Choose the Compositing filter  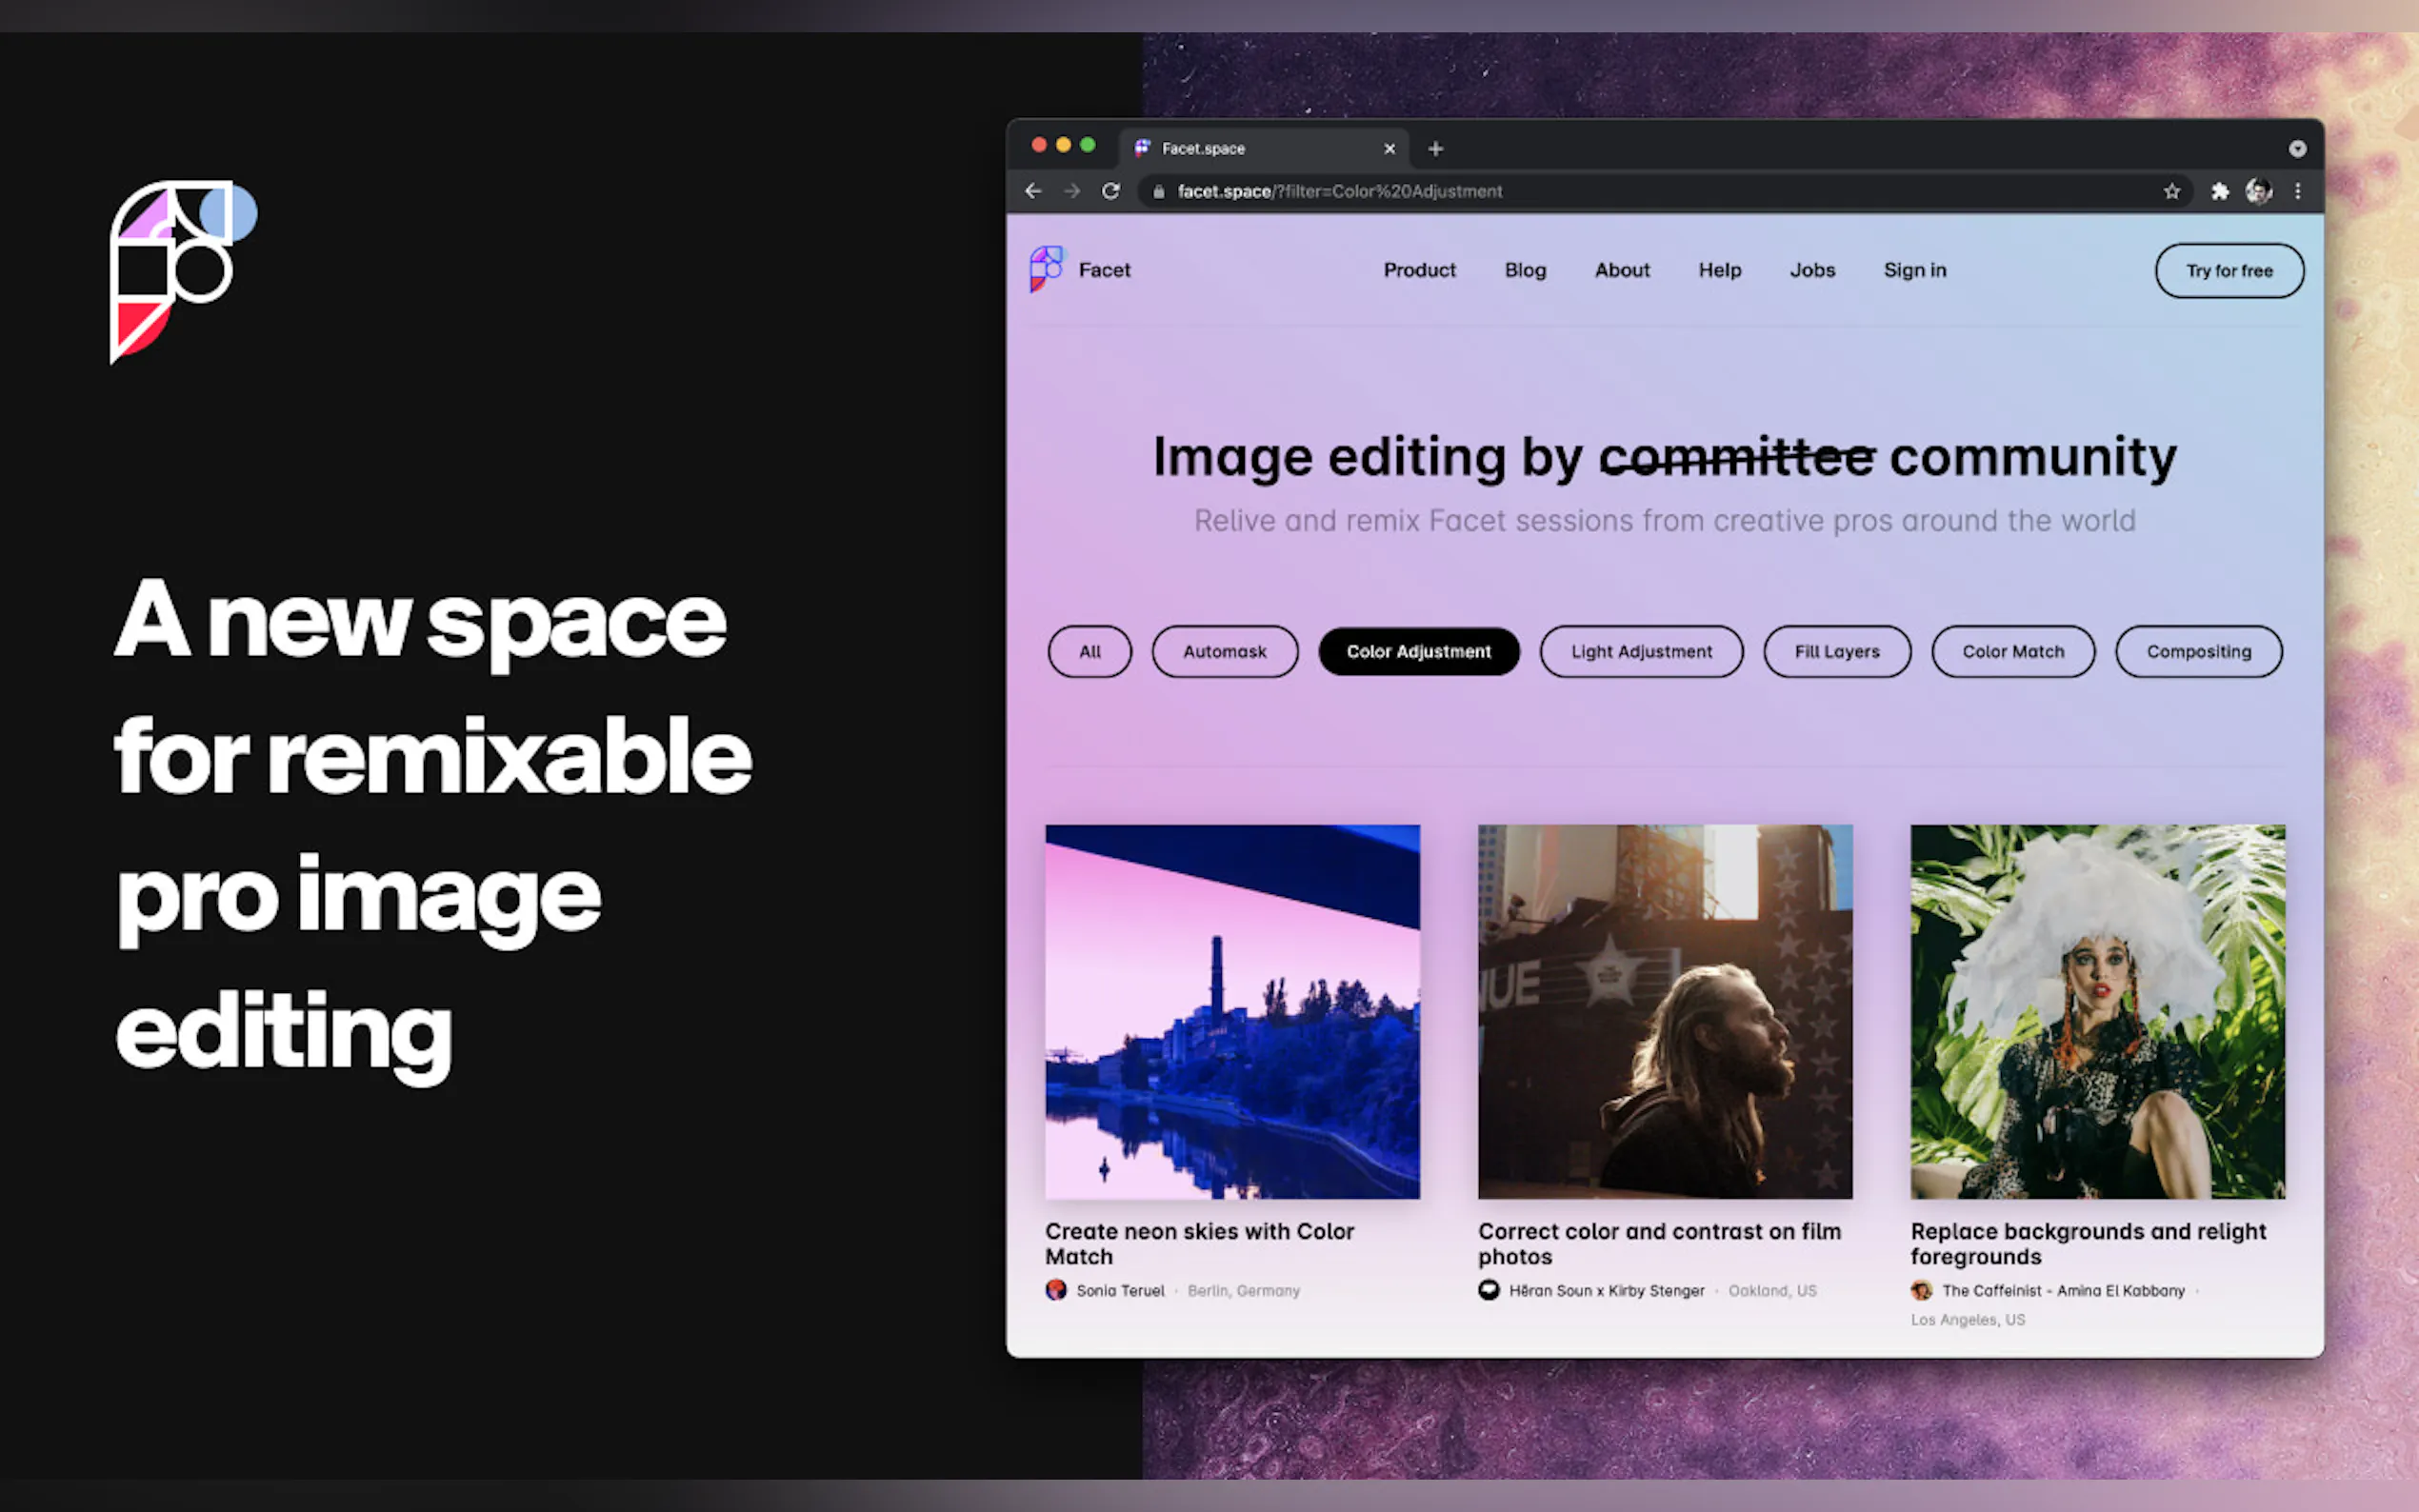[x=2198, y=651]
